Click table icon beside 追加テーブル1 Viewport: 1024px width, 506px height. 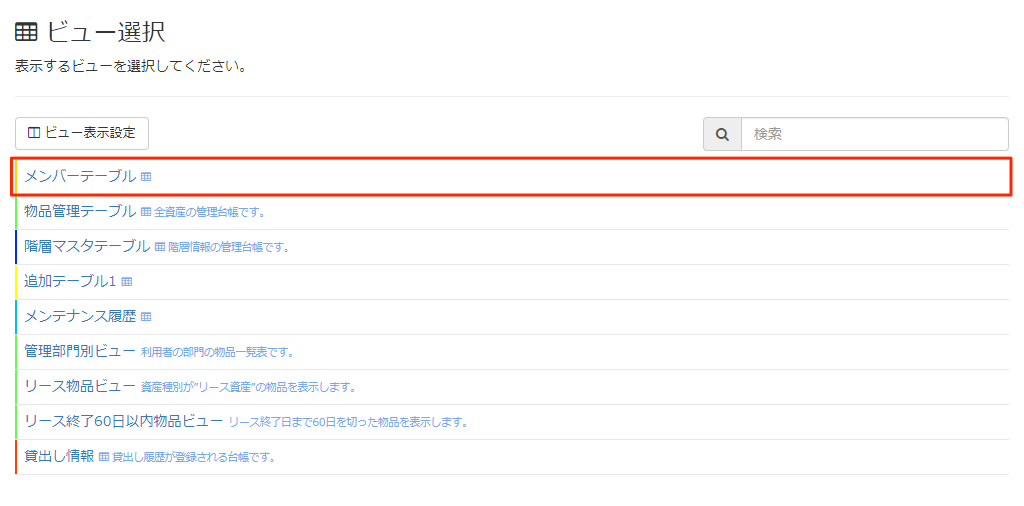coord(127,282)
